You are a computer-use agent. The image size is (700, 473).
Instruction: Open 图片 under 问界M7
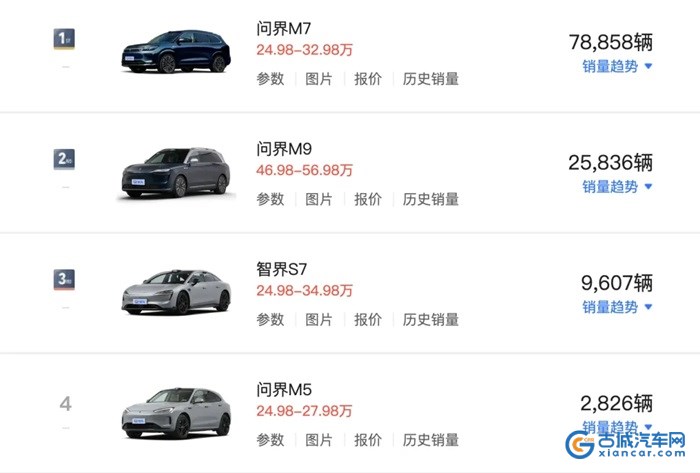point(319,79)
